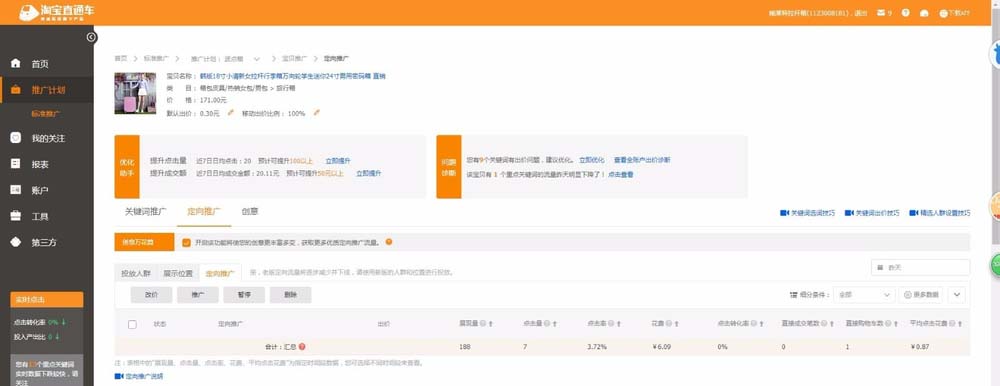Open the 推广计划 breadcrumb dropdown
Viewport: 1000px width, 386px height.
coord(256,58)
